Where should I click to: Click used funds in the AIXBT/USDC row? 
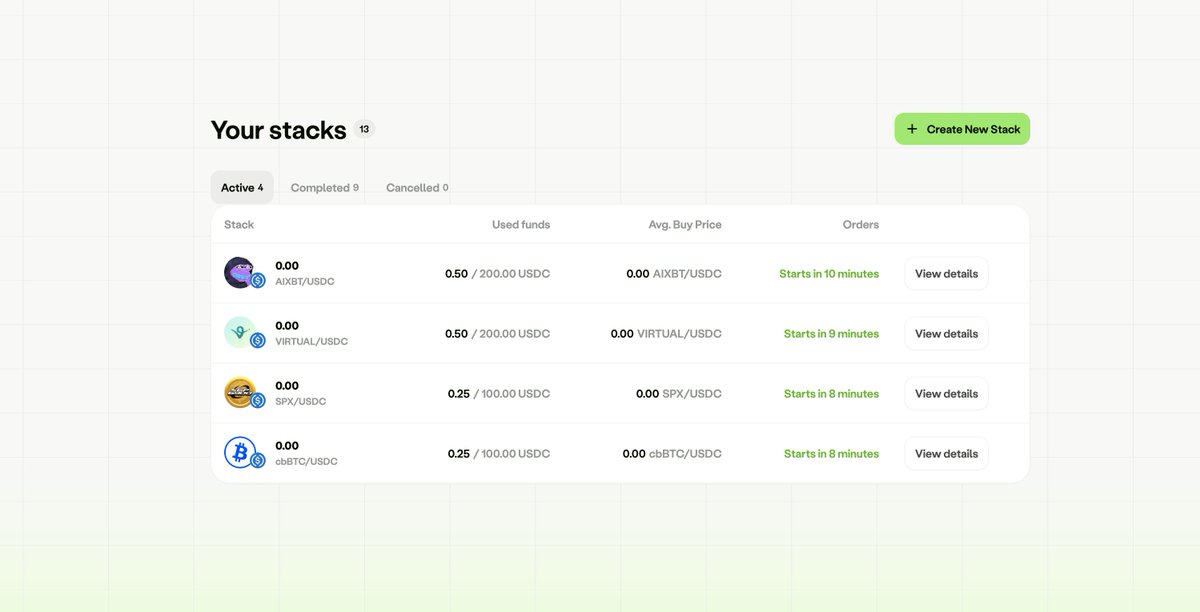497,273
